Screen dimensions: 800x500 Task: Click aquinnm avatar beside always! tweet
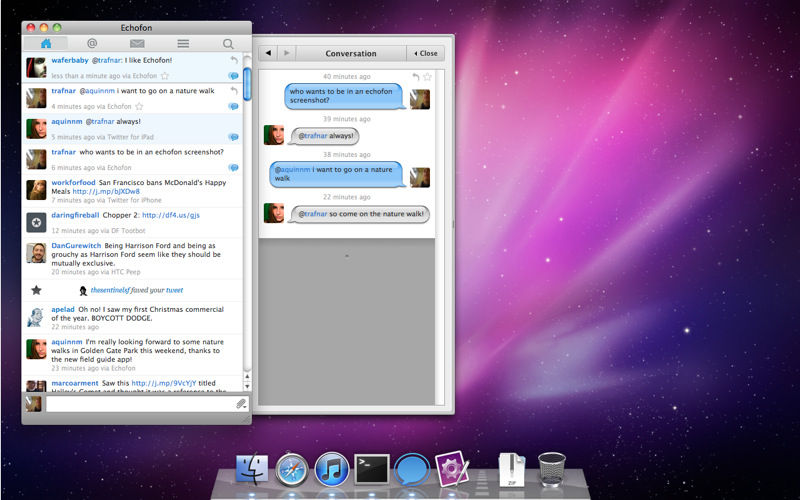point(36,129)
